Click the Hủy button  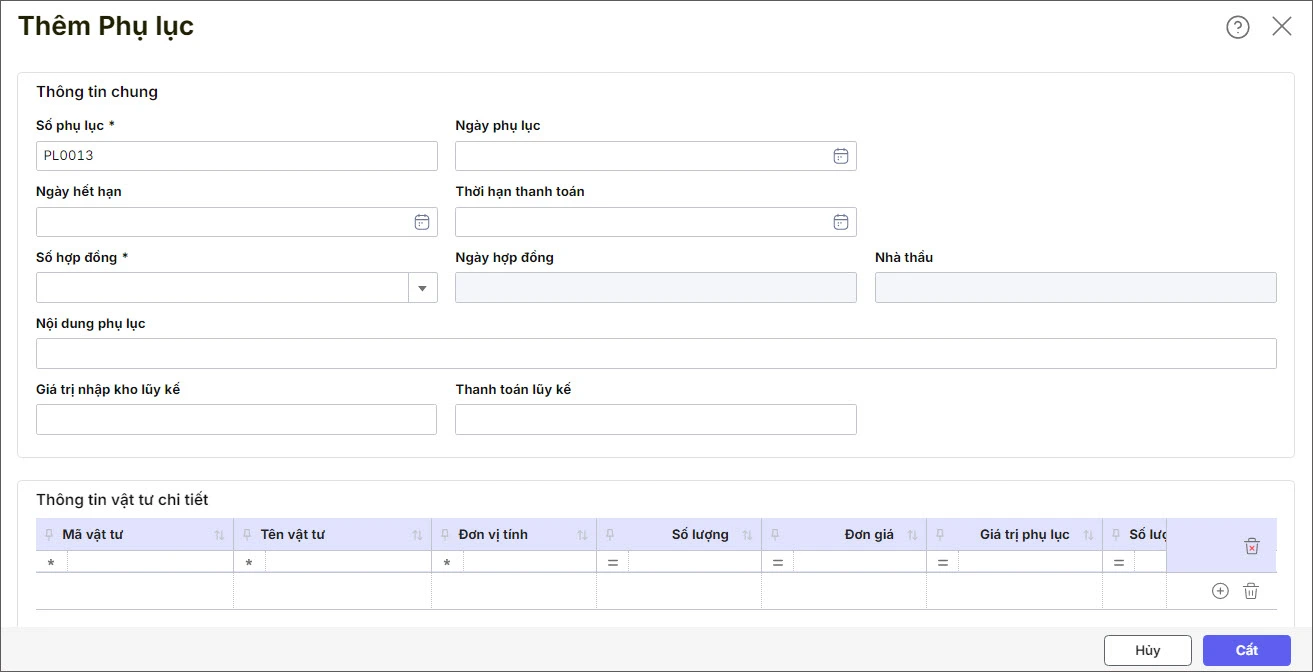pyautogui.click(x=1147, y=650)
